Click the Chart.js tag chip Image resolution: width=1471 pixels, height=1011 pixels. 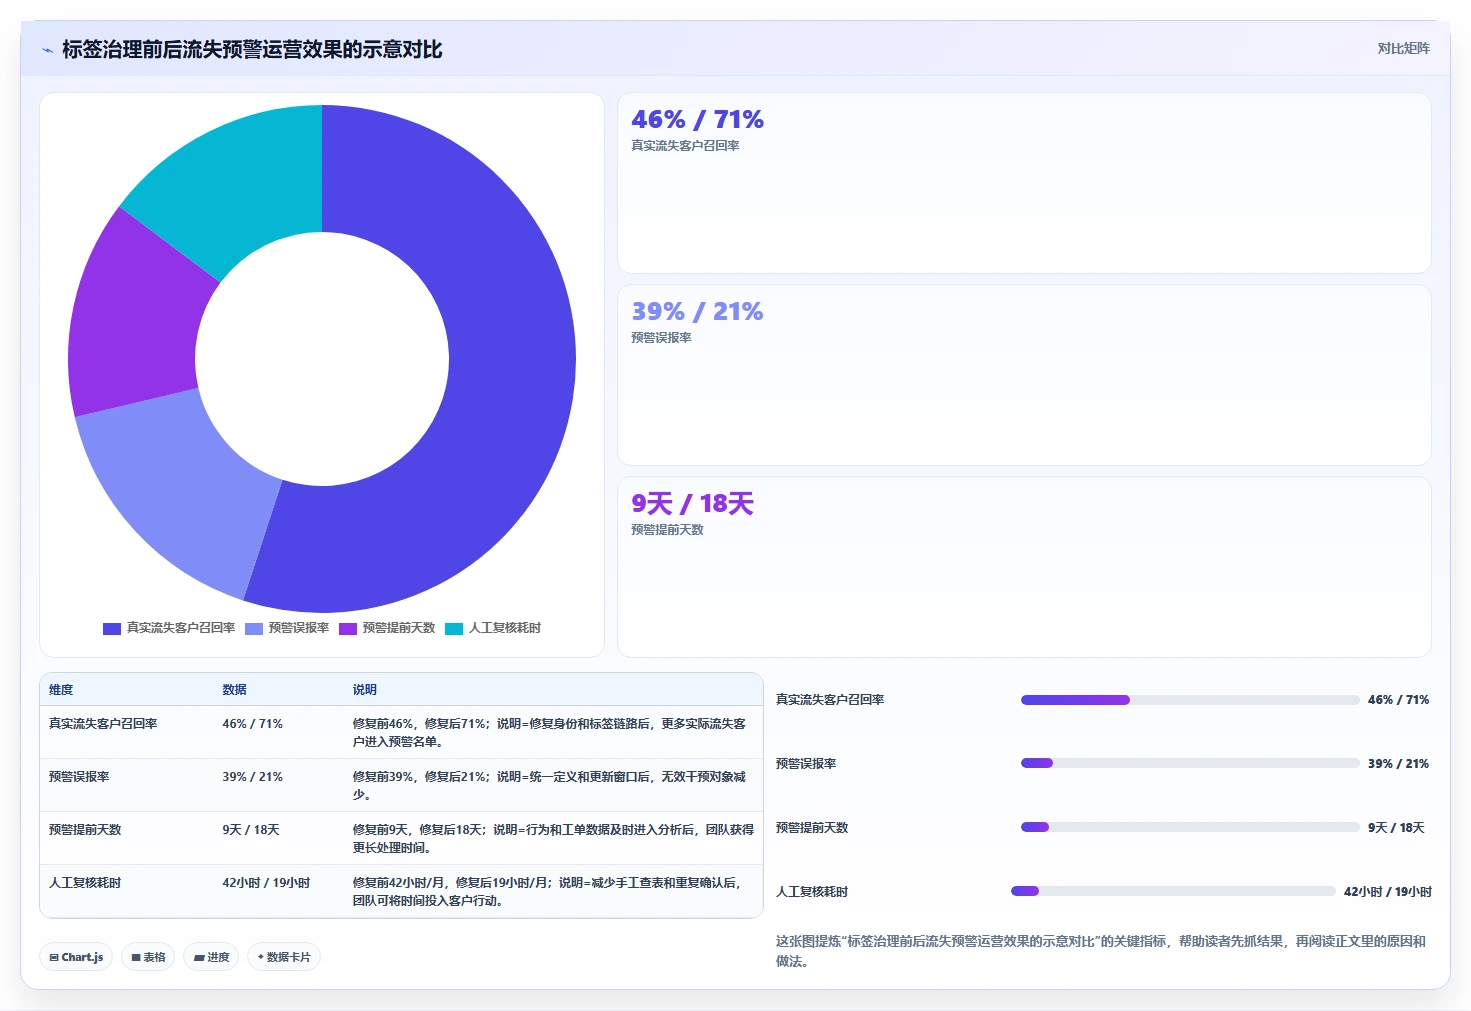point(76,957)
